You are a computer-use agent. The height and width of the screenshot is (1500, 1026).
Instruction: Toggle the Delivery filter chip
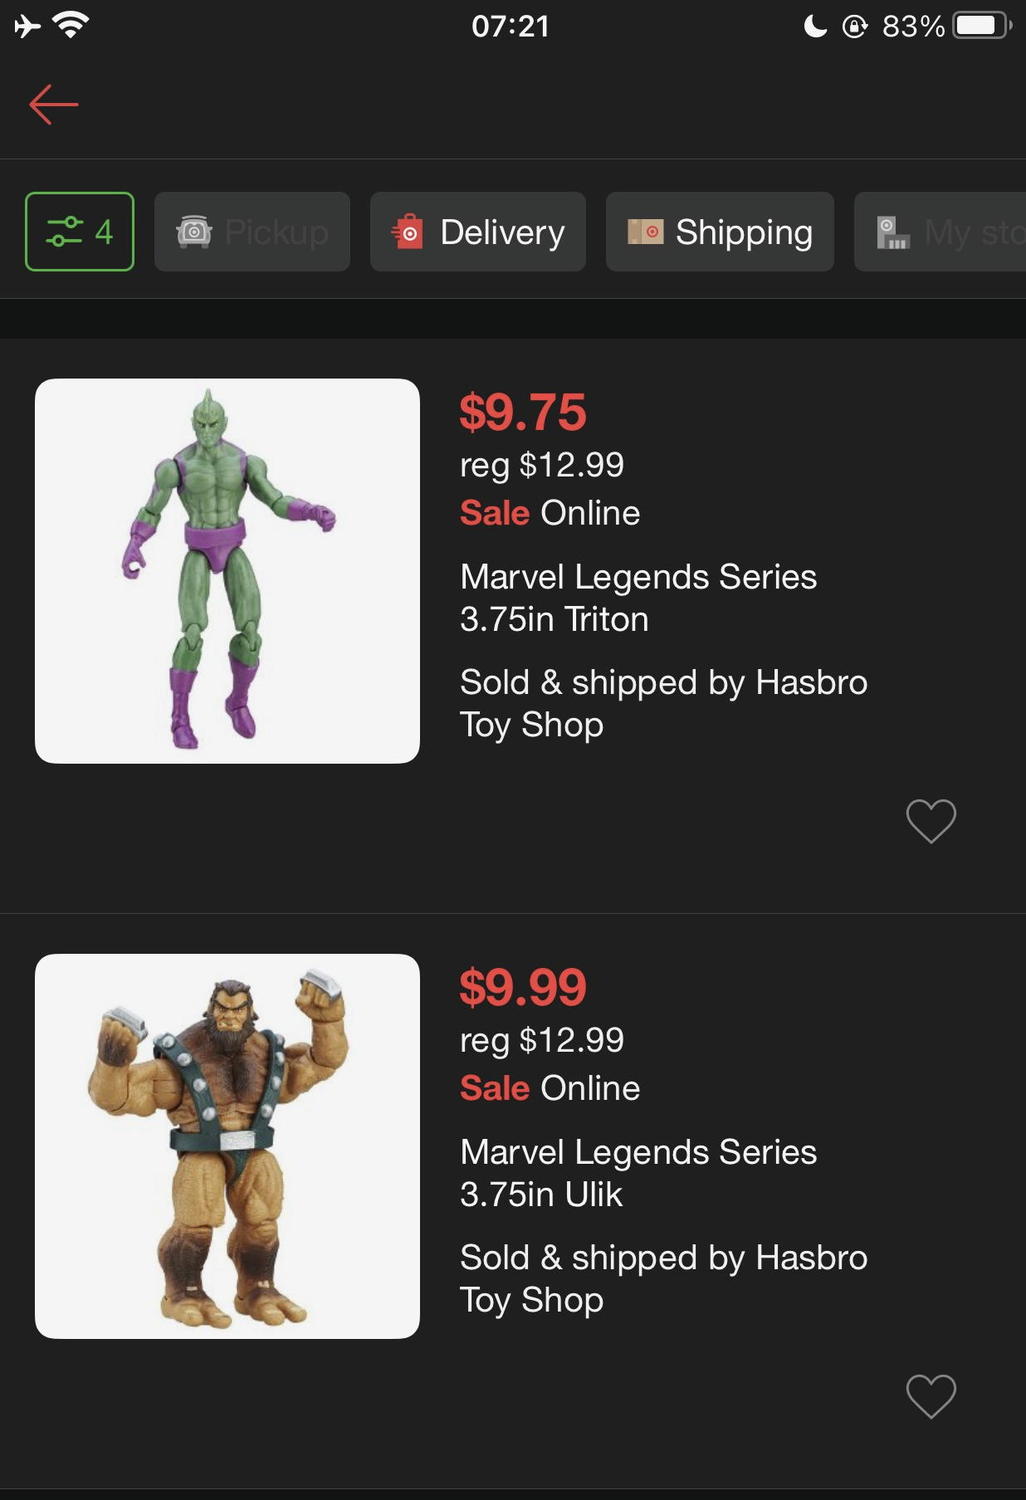click(x=478, y=232)
